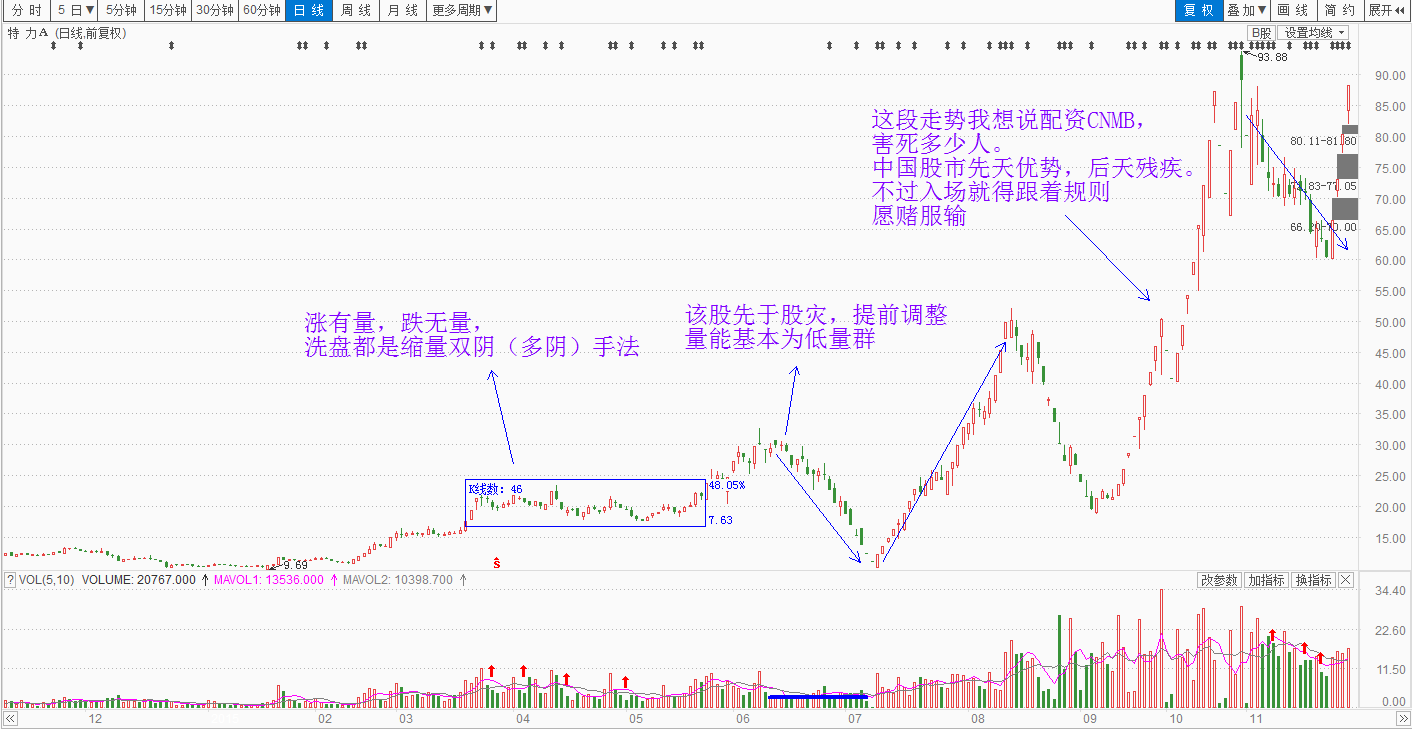This screenshot has height=729, width=1412.
Task: Select the 日线 daily chart tab
Action: [309, 10]
